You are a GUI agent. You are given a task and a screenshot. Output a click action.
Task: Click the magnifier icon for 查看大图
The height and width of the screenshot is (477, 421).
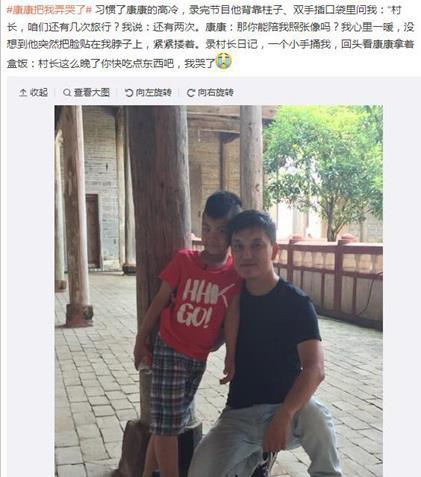tap(67, 92)
